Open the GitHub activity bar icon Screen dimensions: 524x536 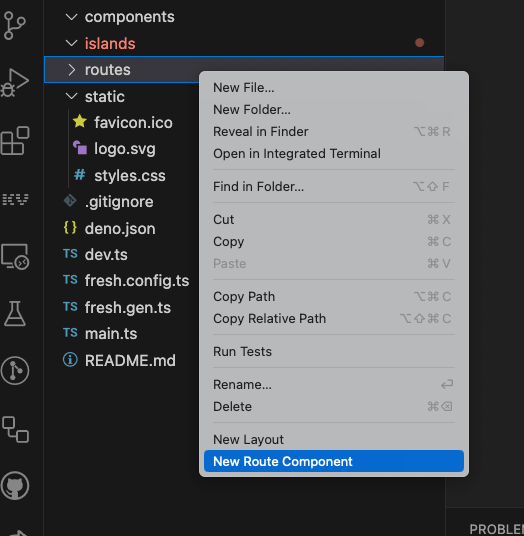coord(15,485)
